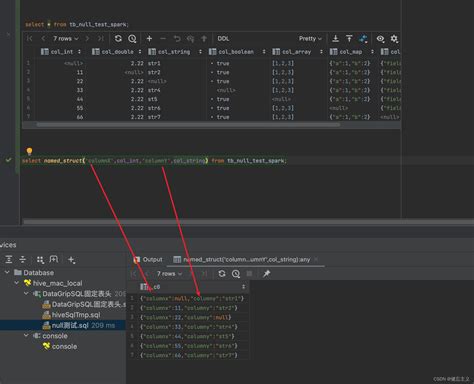474x384 pixels.
Task: Open the 7 rows dropdown in lower result
Action: pos(169,274)
